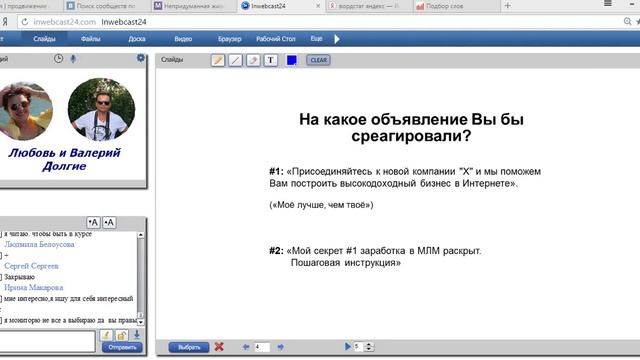Click the slide heading 'На какое объявление'
Image resolution: width=640 pixels, height=360 pixels.
pyautogui.click(x=411, y=127)
